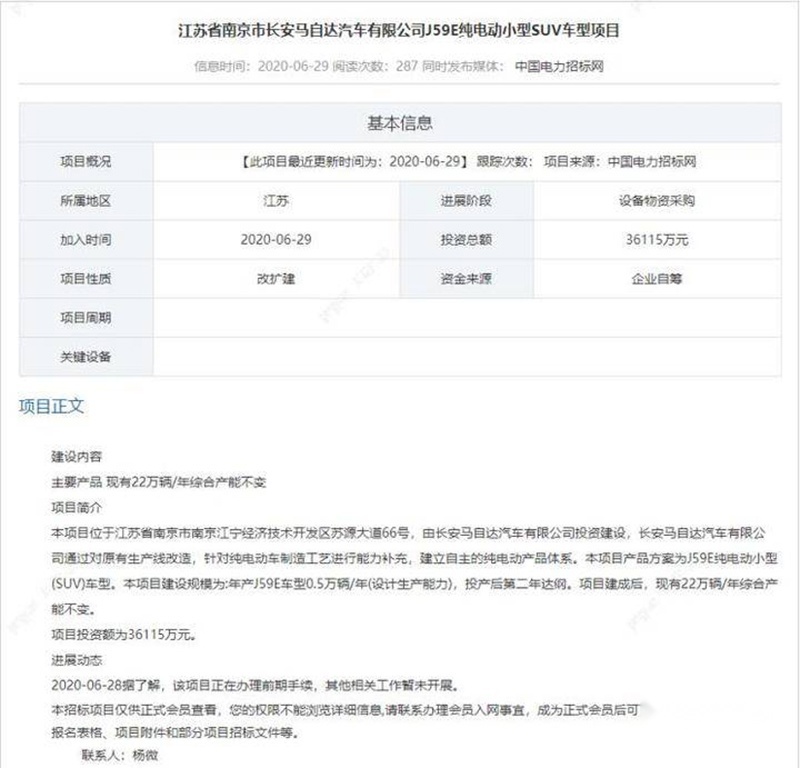The width and height of the screenshot is (800, 768).
Task: Click the 进展阶段 label cell
Action: pyautogui.click(x=466, y=201)
